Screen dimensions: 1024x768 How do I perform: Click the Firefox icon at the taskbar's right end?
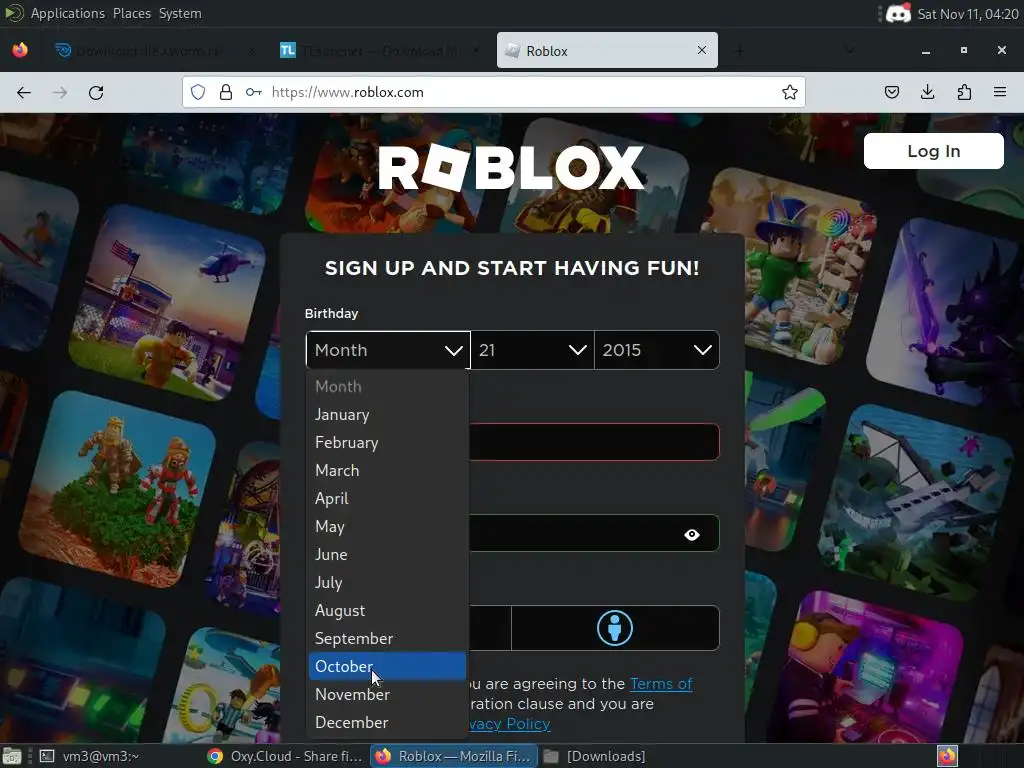(x=948, y=756)
